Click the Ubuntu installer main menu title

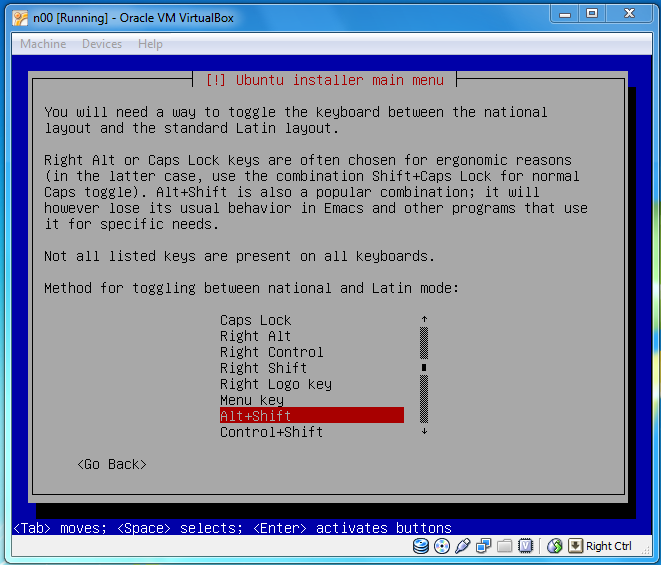pos(325,80)
